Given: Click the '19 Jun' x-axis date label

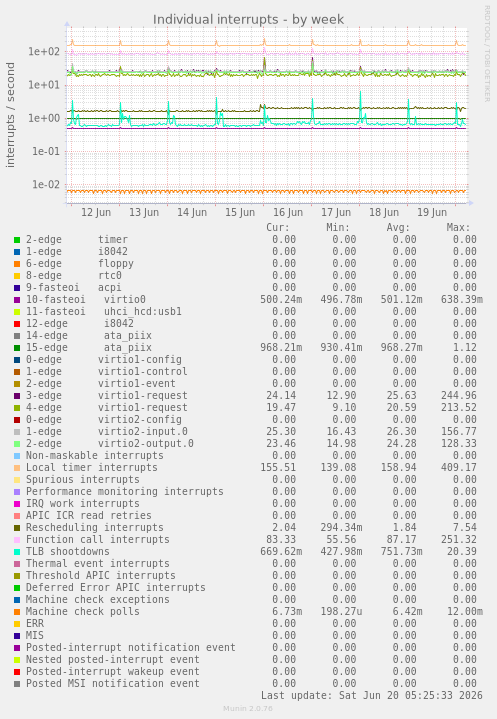Looking at the screenshot, I should pos(432,212).
